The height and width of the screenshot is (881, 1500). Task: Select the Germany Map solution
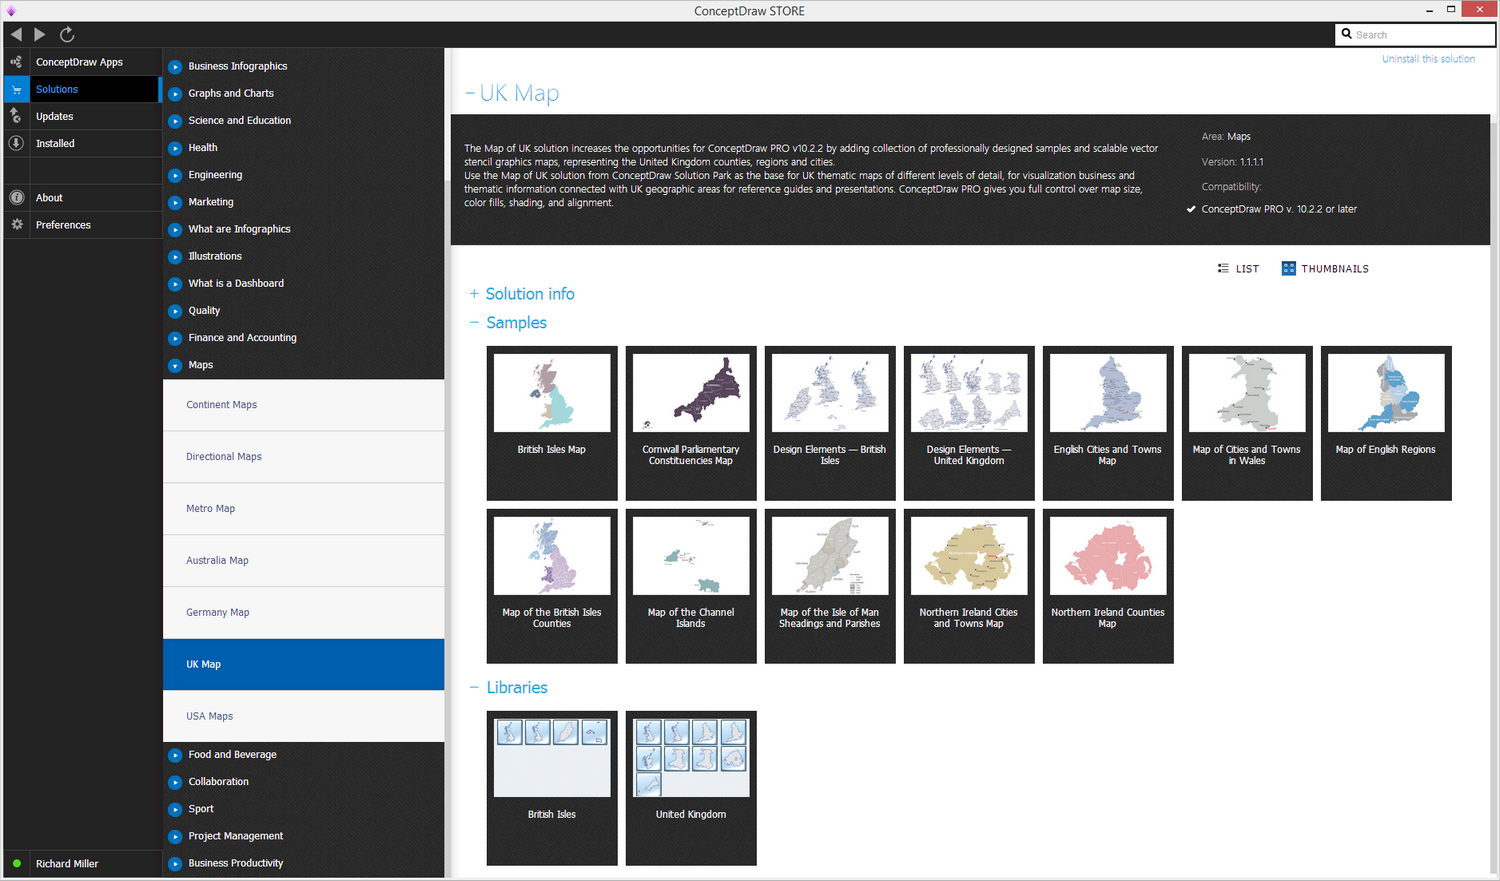(x=303, y=613)
